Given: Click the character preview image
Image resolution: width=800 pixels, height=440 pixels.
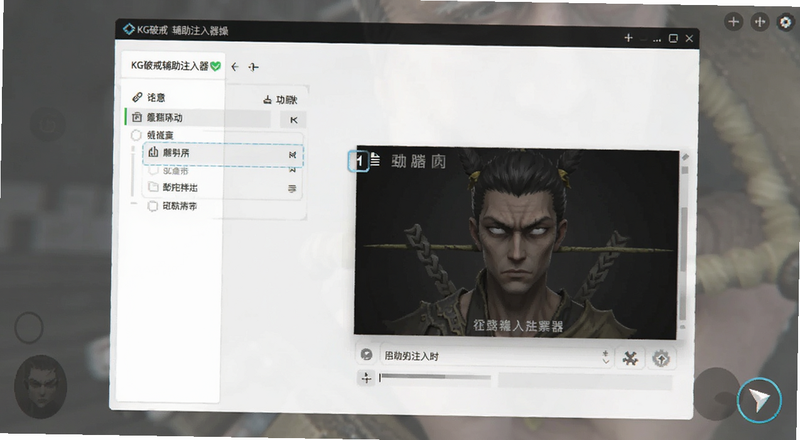Looking at the screenshot, I should pos(515,242).
